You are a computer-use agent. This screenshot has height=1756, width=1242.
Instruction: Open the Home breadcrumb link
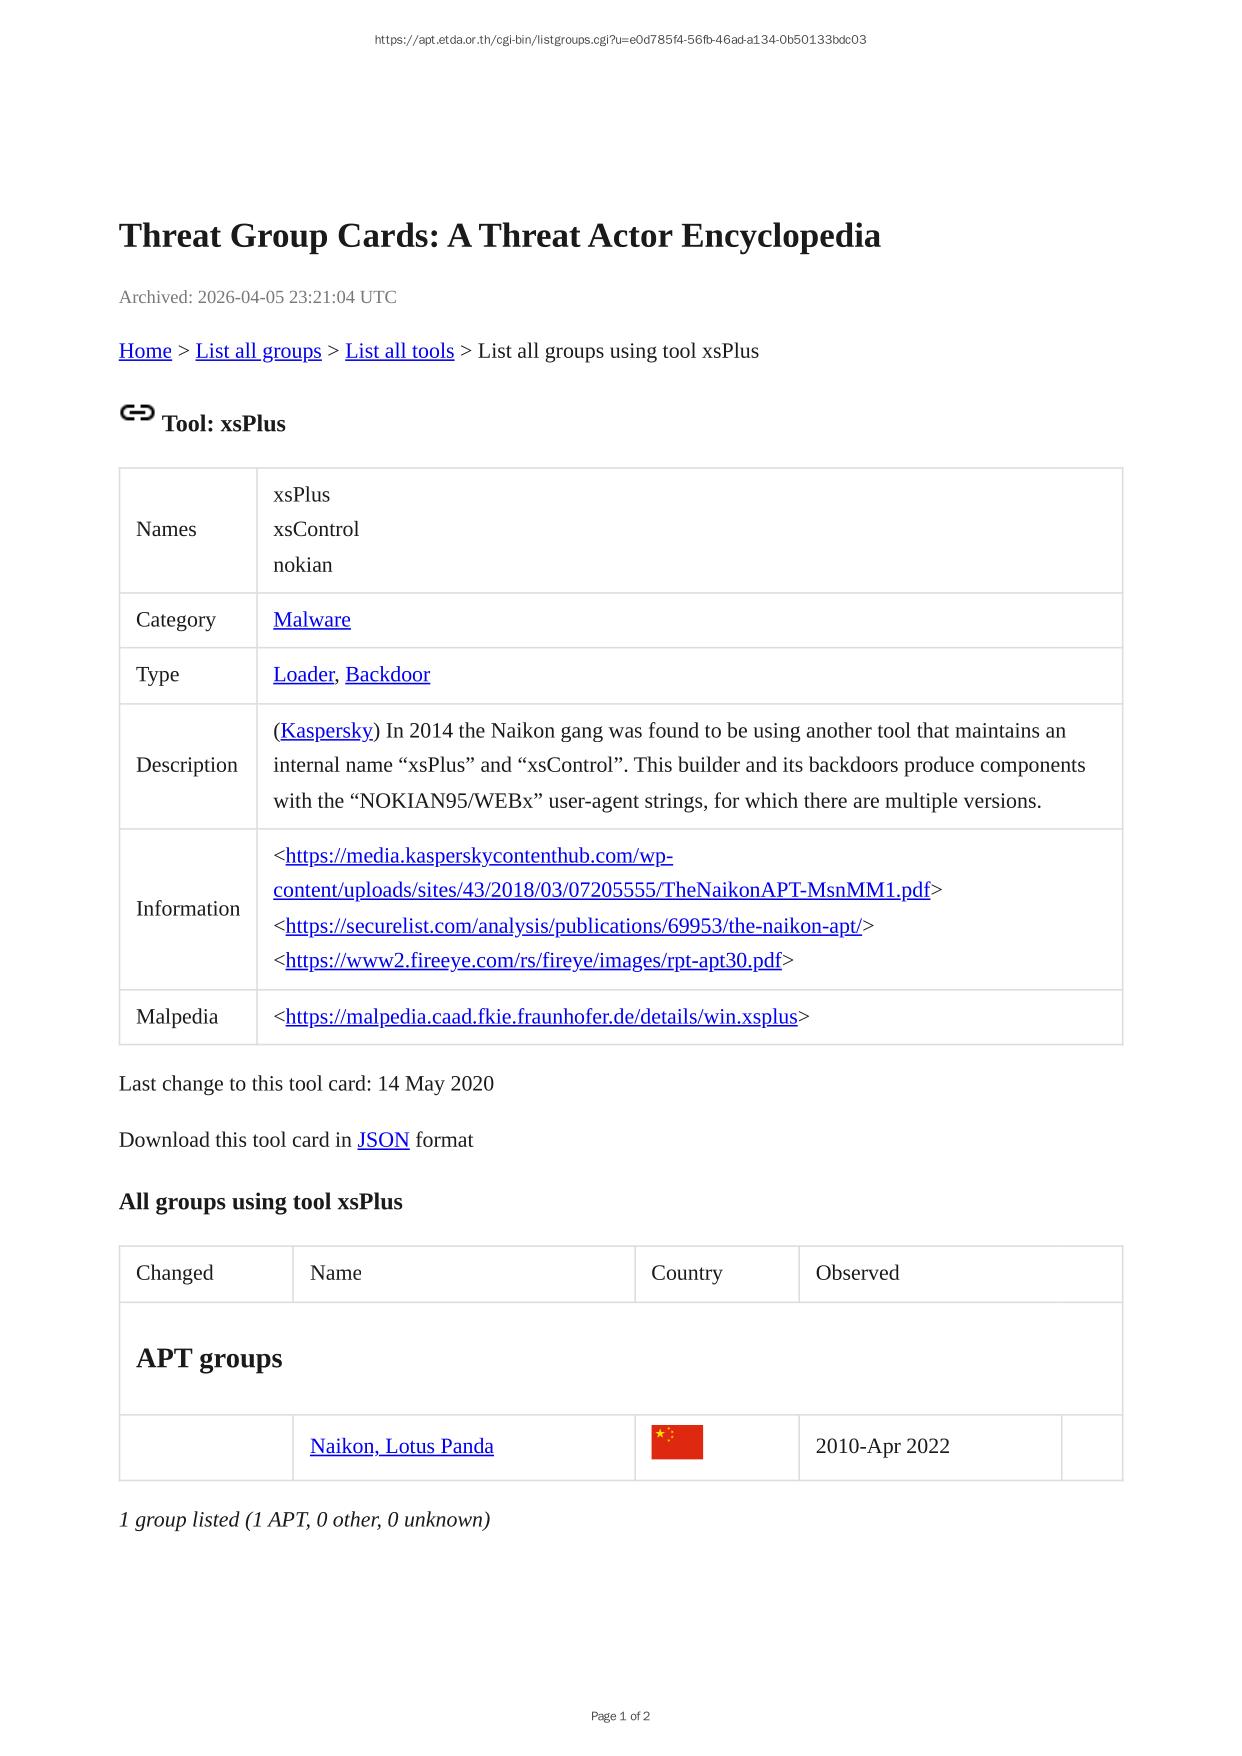[x=145, y=351]
